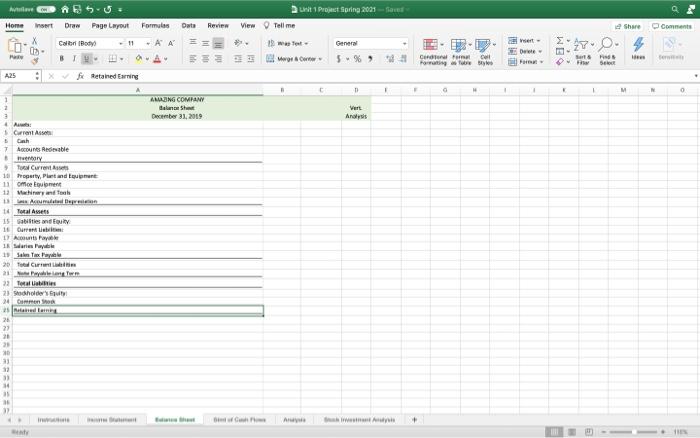
Task: Click the Delete cells button
Action: (525, 51)
